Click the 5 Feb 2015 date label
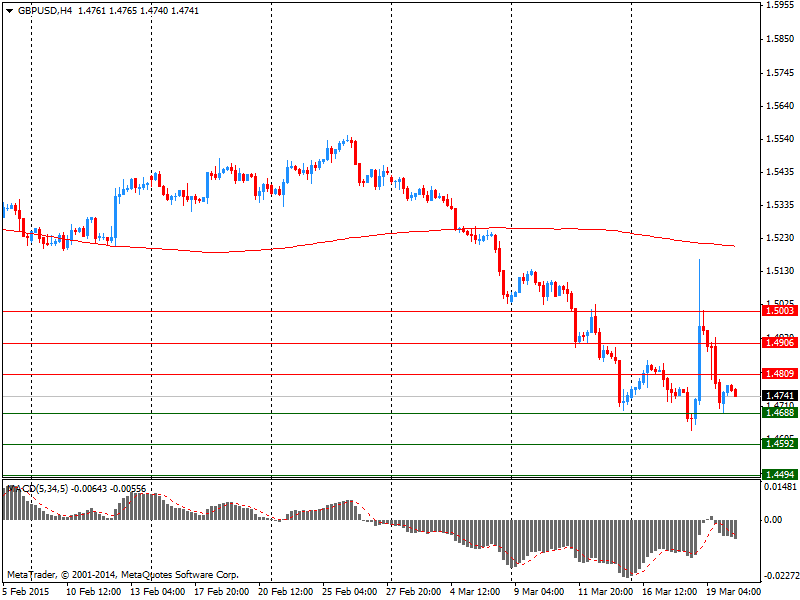 [27, 591]
